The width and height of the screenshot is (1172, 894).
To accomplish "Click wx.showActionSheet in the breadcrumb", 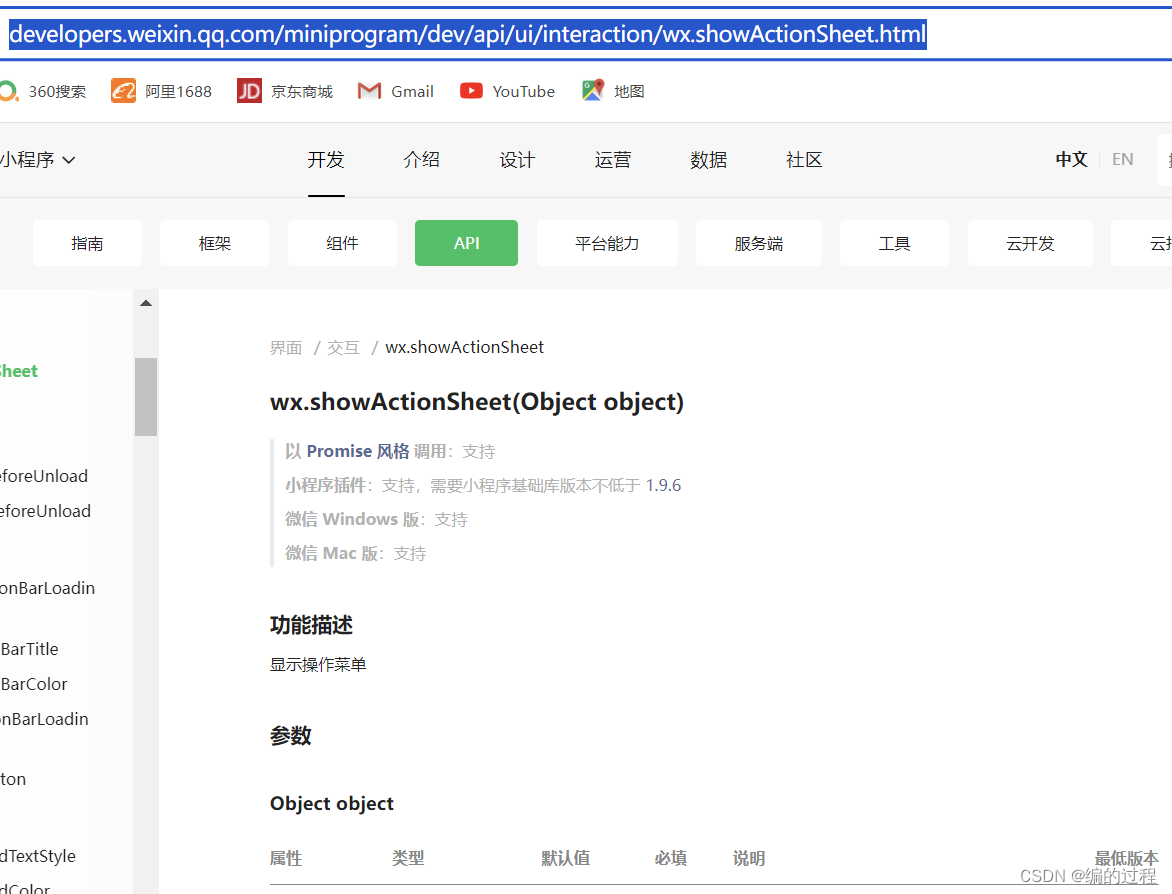I will [464, 348].
